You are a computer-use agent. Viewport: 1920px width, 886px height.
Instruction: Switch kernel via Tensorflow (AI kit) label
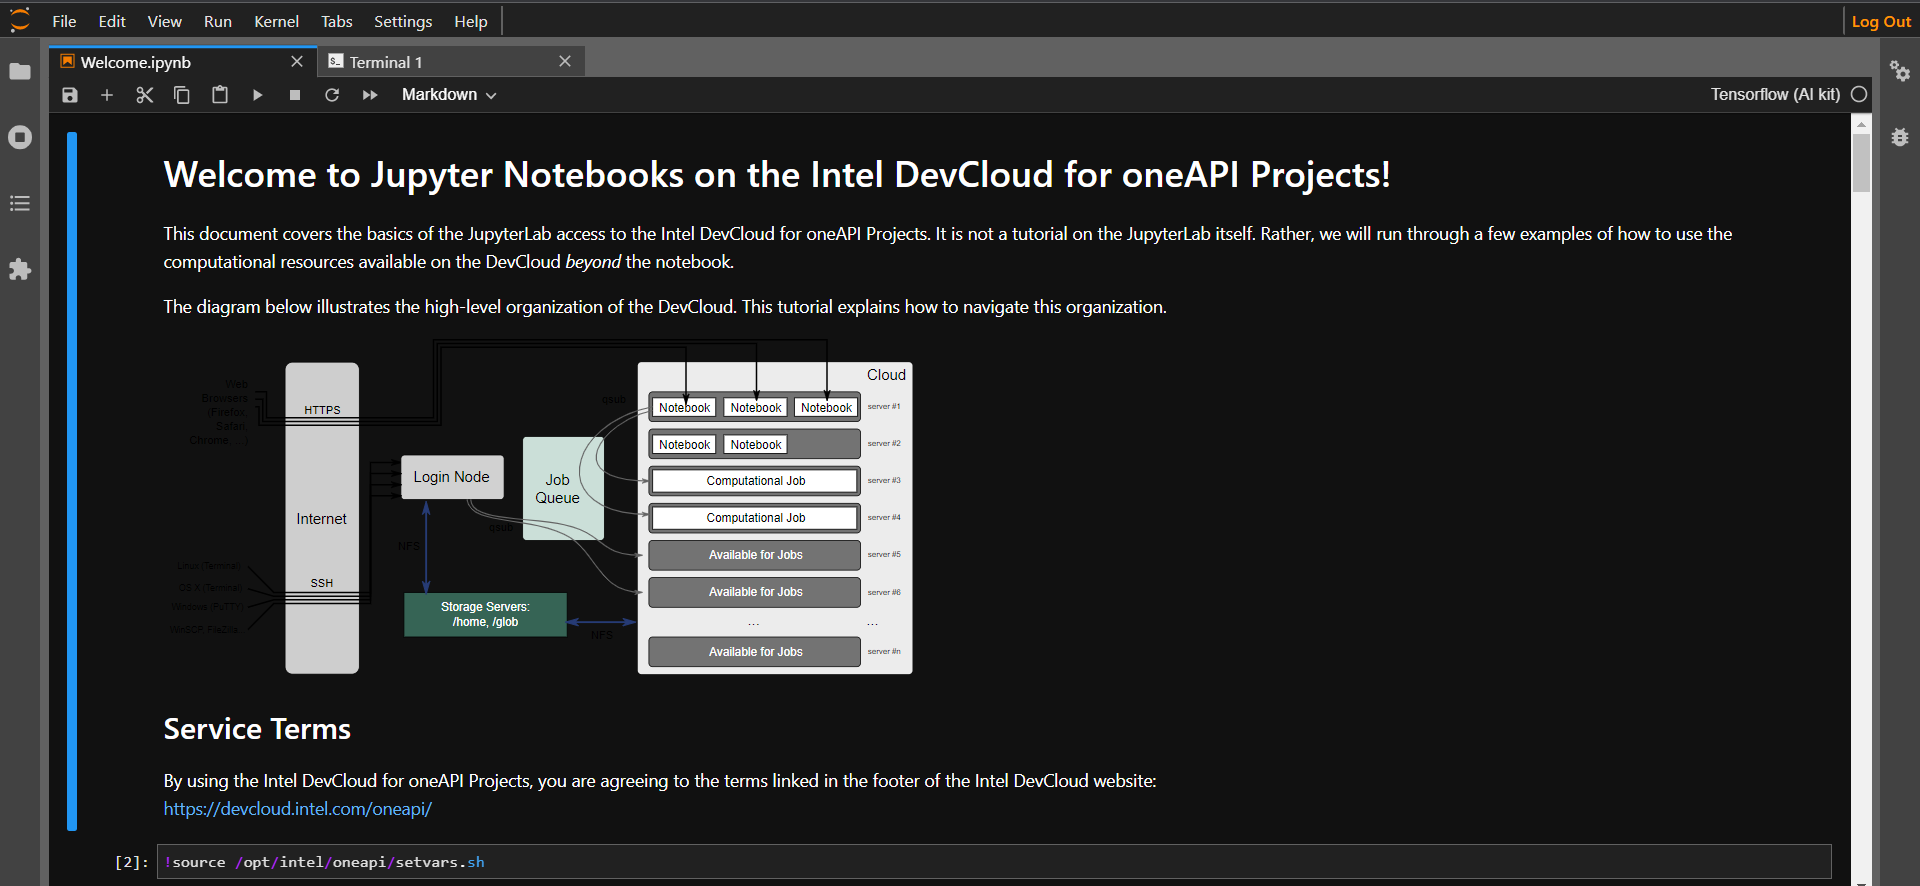pyautogui.click(x=1775, y=94)
